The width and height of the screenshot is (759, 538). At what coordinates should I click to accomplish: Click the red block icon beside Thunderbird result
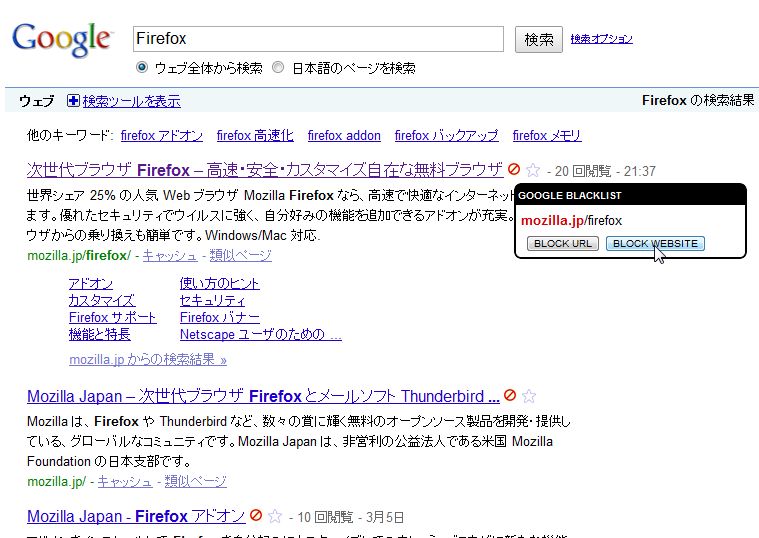pyautogui.click(x=510, y=395)
